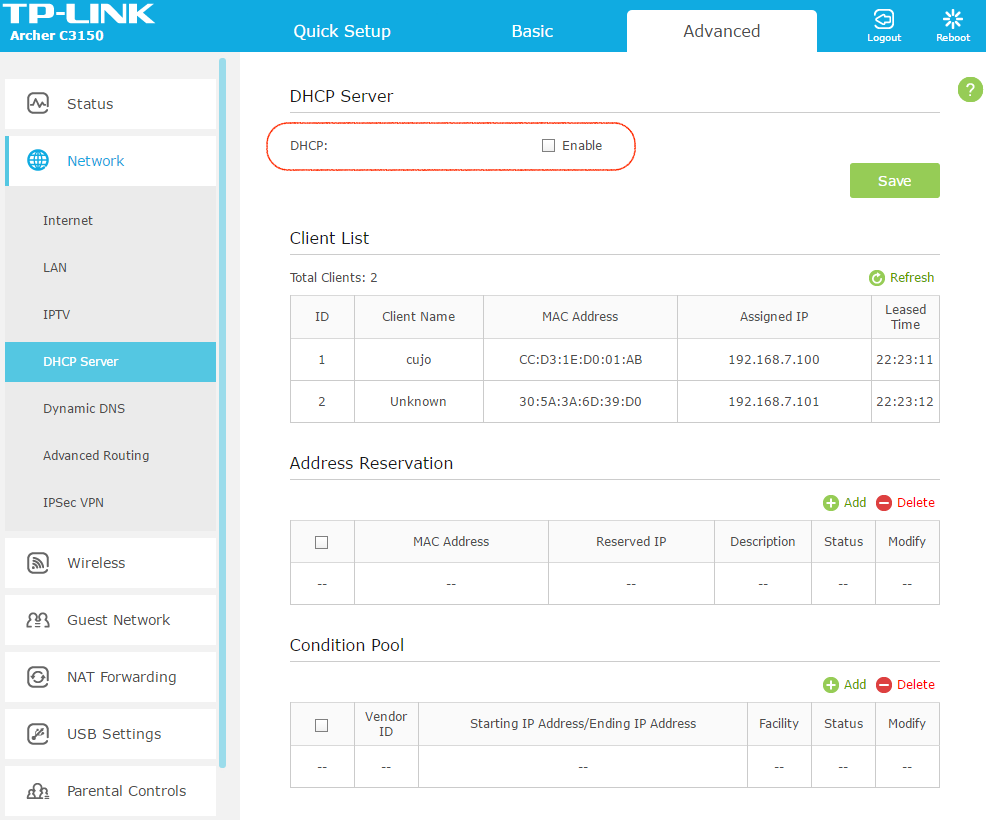Click Starting IP Address/Ending IP Address header
The image size is (986, 820).
583,724
